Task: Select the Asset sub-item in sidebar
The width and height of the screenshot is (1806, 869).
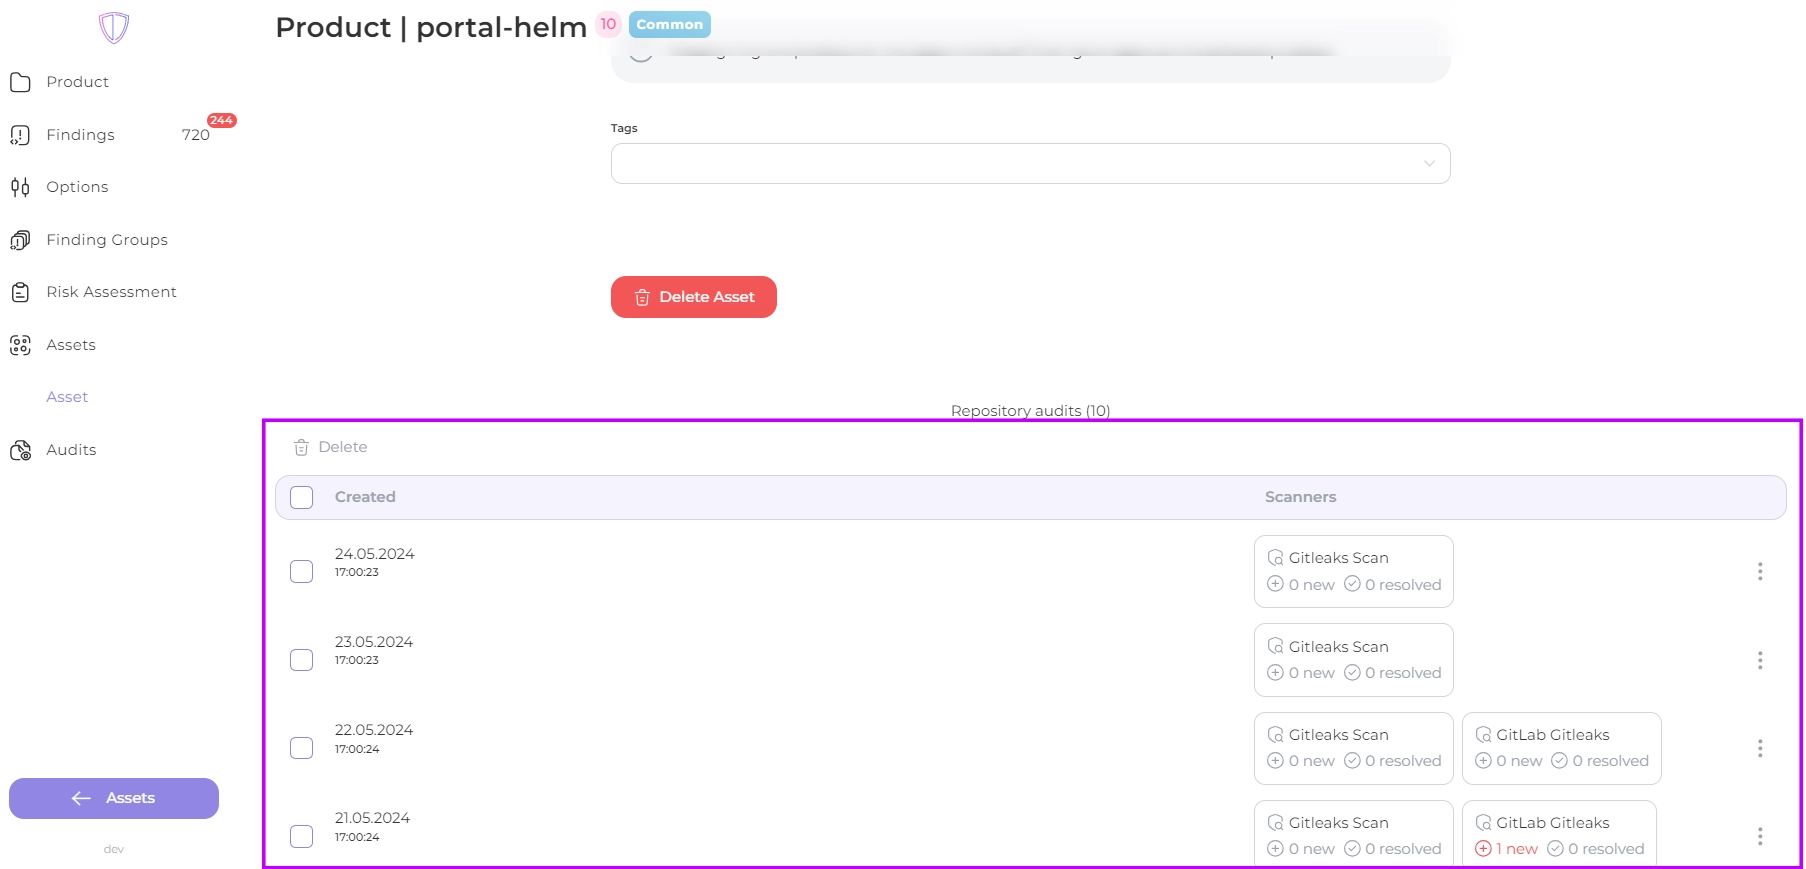Action: [x=67, y=397]
